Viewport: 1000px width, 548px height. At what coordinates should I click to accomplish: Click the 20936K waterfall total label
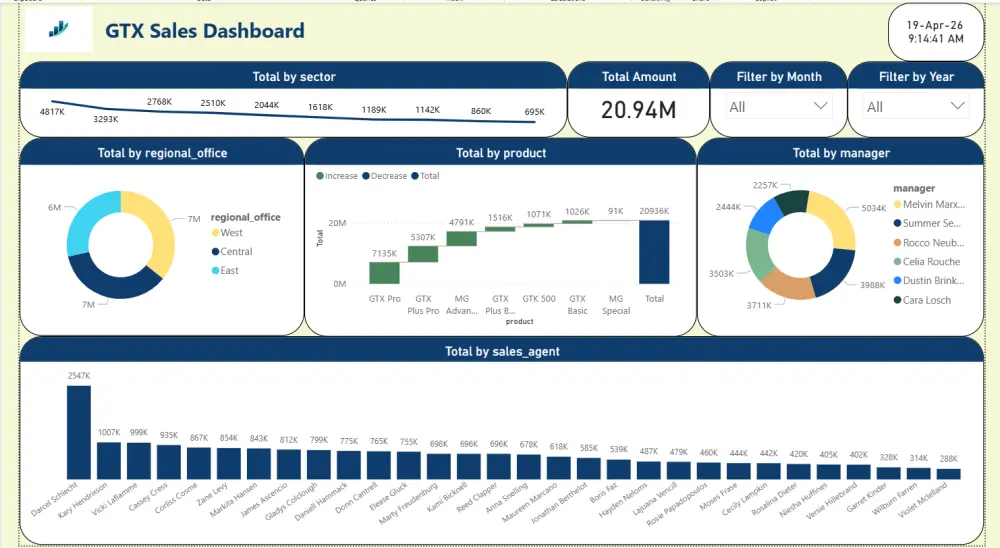click(654, 211)
